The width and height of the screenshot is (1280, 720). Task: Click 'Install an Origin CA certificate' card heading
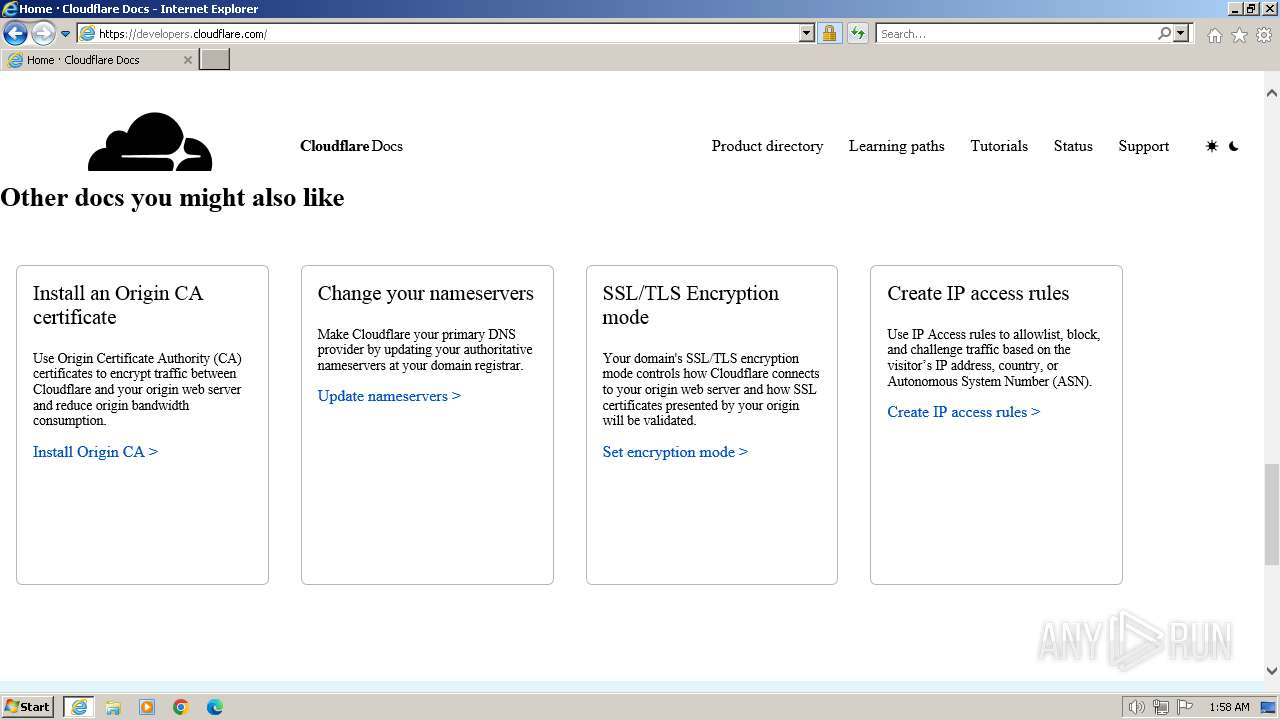pos(118,305)
